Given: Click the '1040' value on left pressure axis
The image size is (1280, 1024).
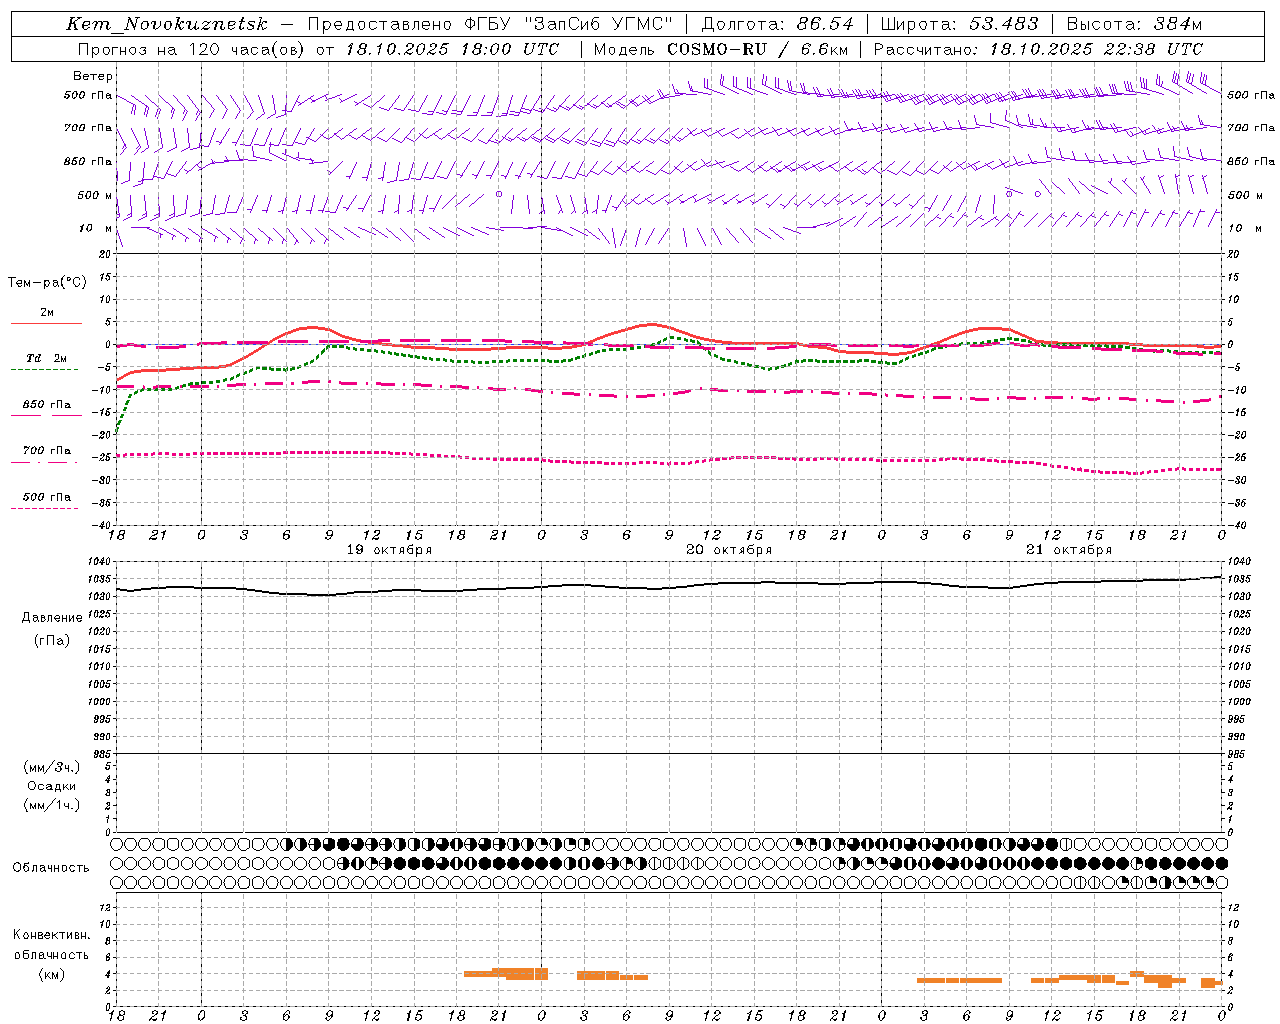Looking at the screenshot, I should [x=98, y=562].
